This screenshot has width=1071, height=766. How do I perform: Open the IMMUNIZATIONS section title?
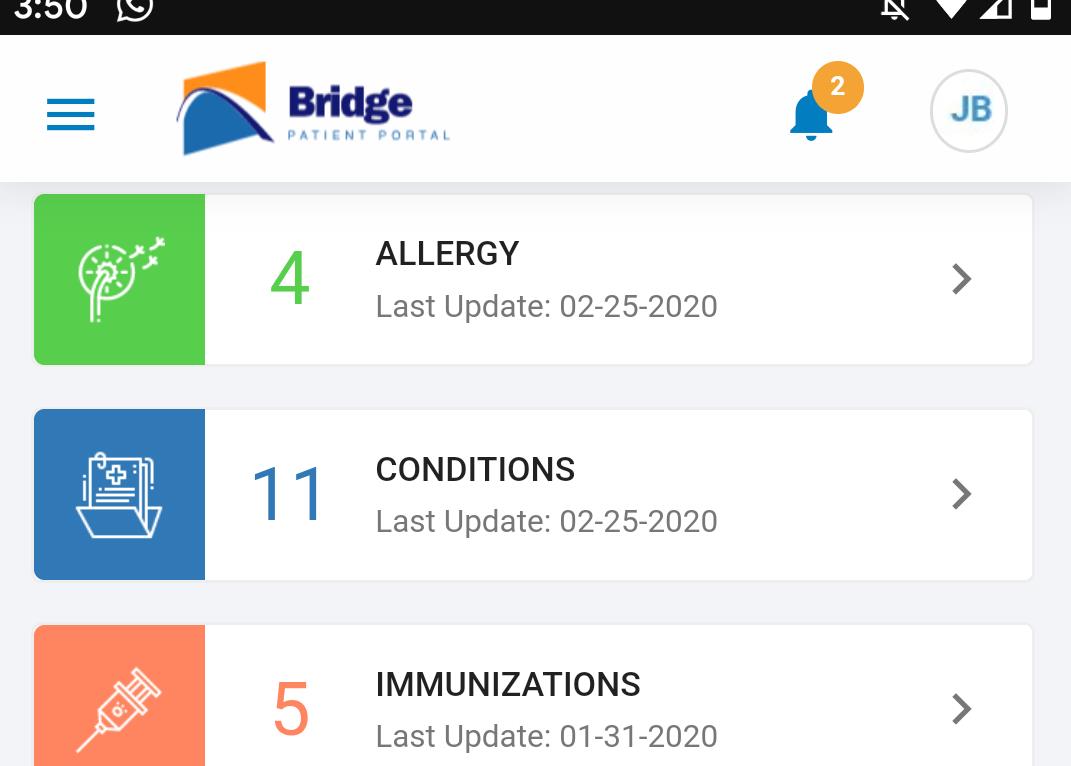(508, 685)
